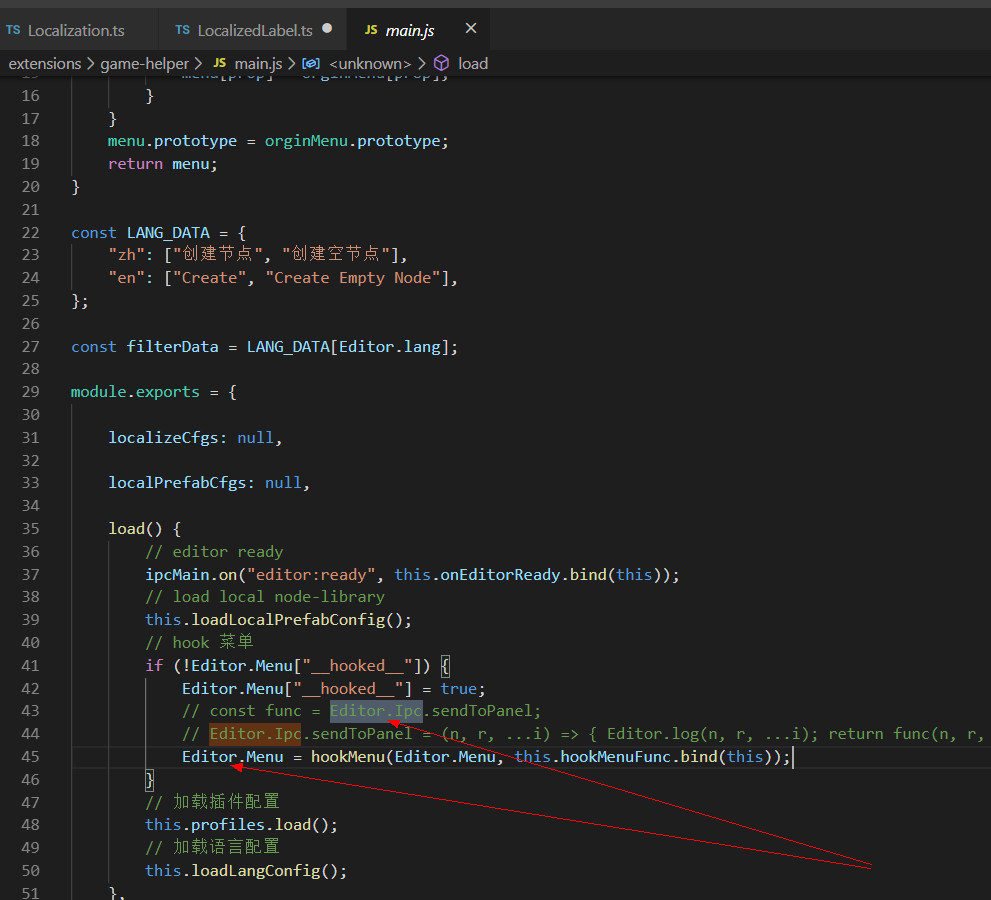Image resolution: width=991 pixels, height=900 pixels.
Task: Open the Localization.ts editor tab
Action: tap(76, 30)
